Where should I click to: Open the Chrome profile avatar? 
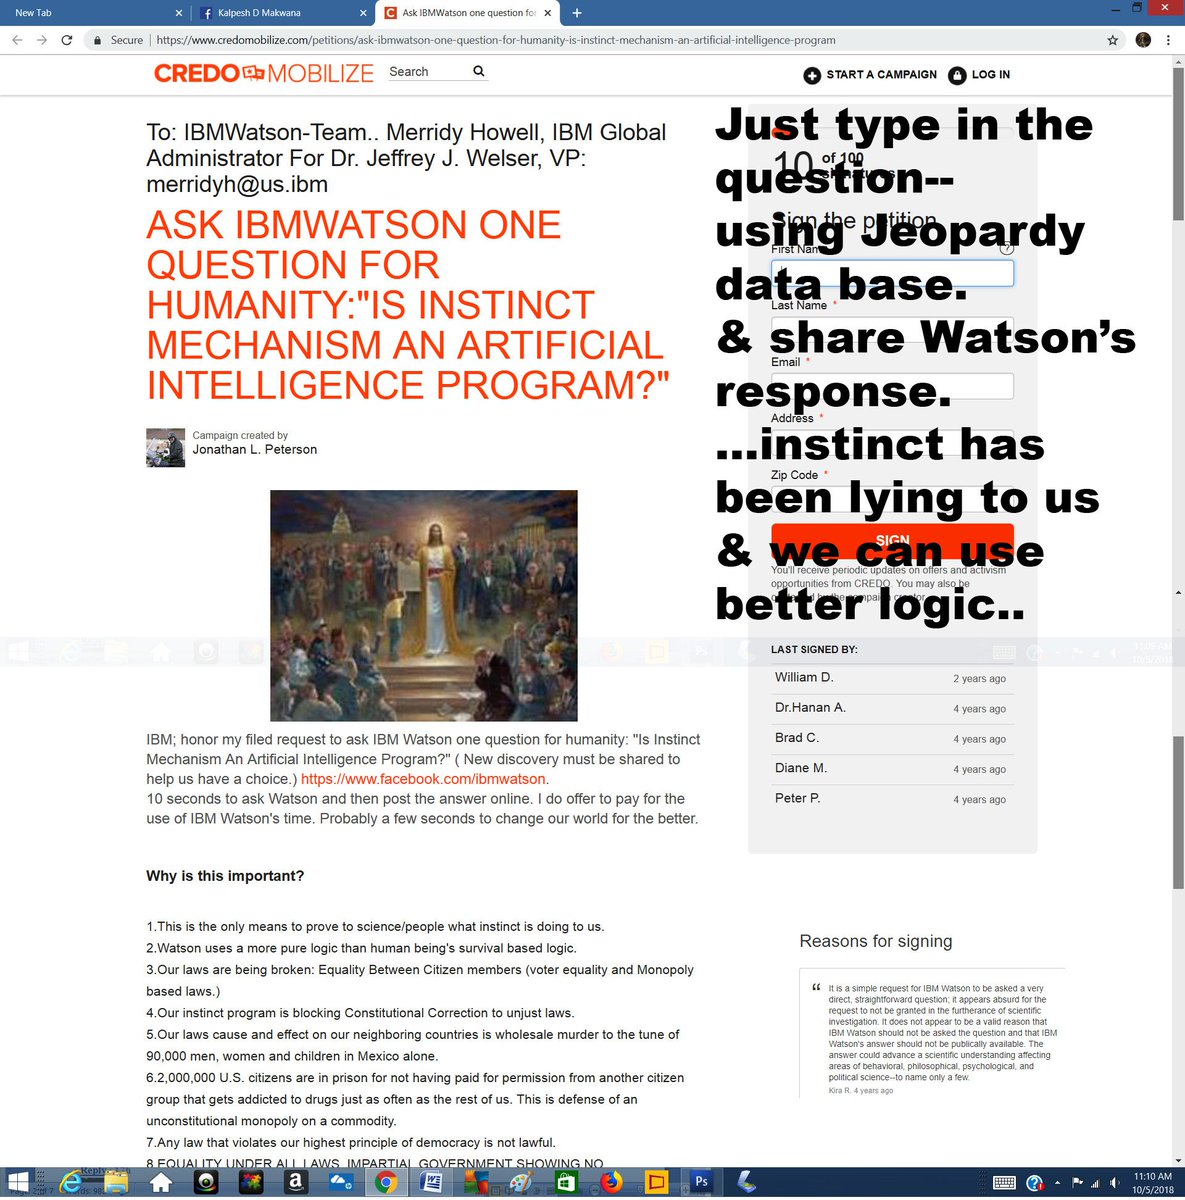click(x=1143, y=40)
